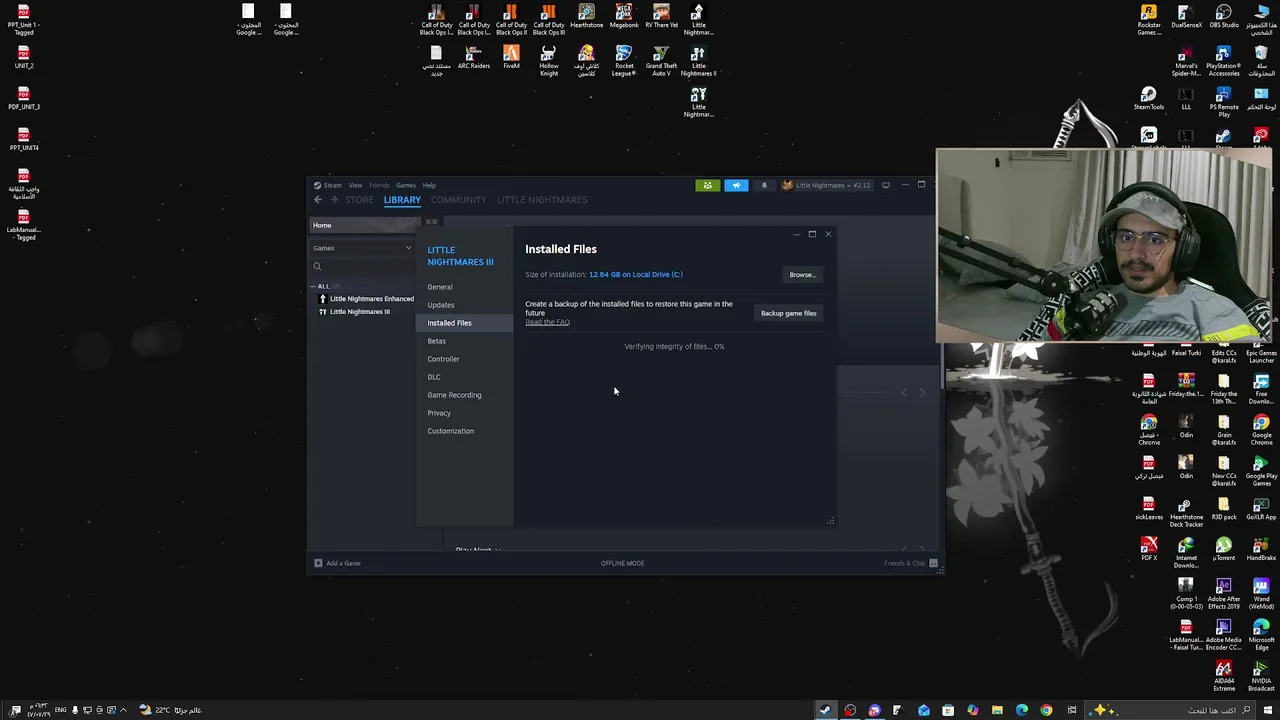The height and width of the screenshot is (720, 1280).
Task: Select Betas in properties sidebar
Action: (x=436, y=341)
